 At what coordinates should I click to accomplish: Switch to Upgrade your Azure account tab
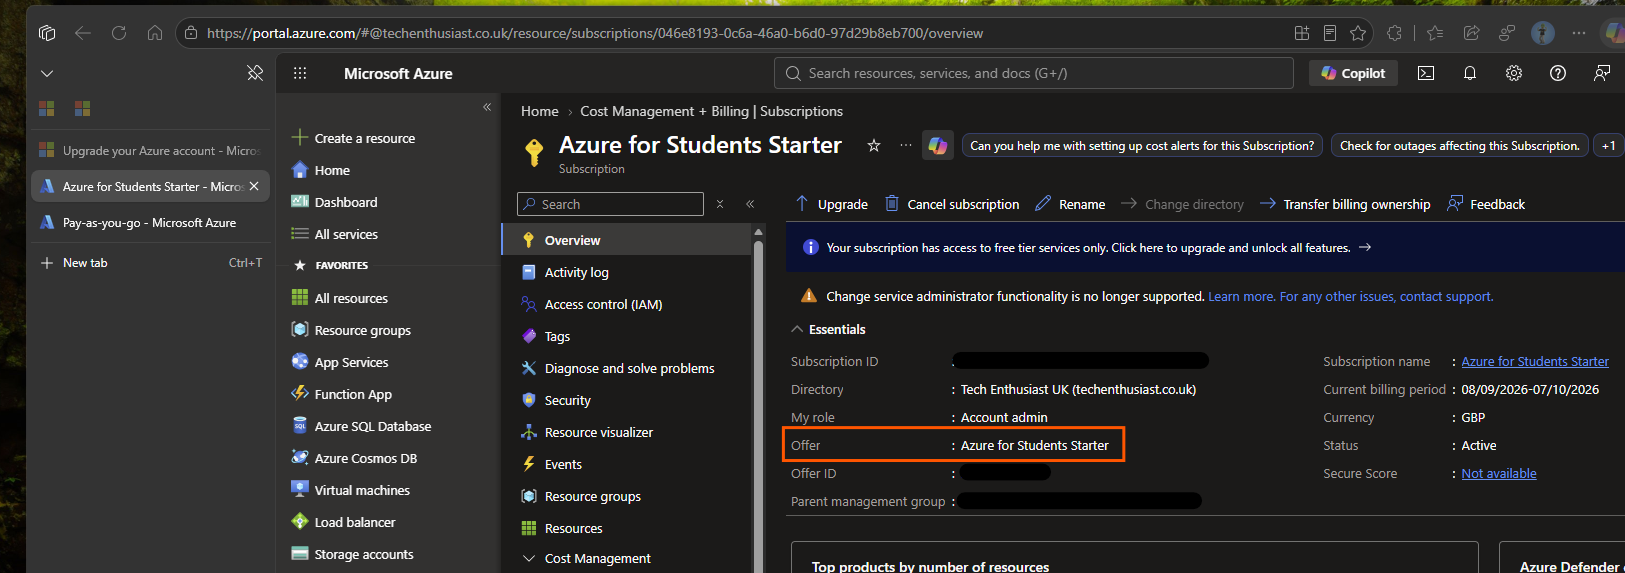click(x=150, y=150)
